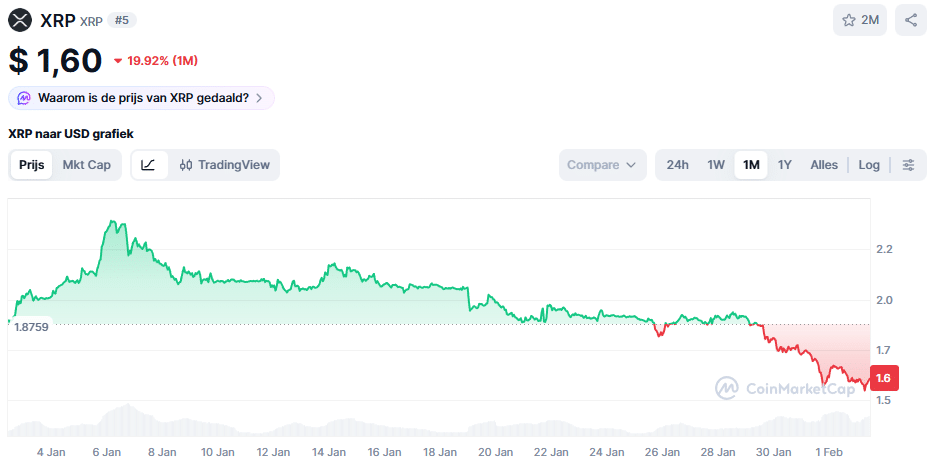Viewport: 930px width, 460px height.
Task: Open TradingView candlestick chart mode
Action: point(225,165)
